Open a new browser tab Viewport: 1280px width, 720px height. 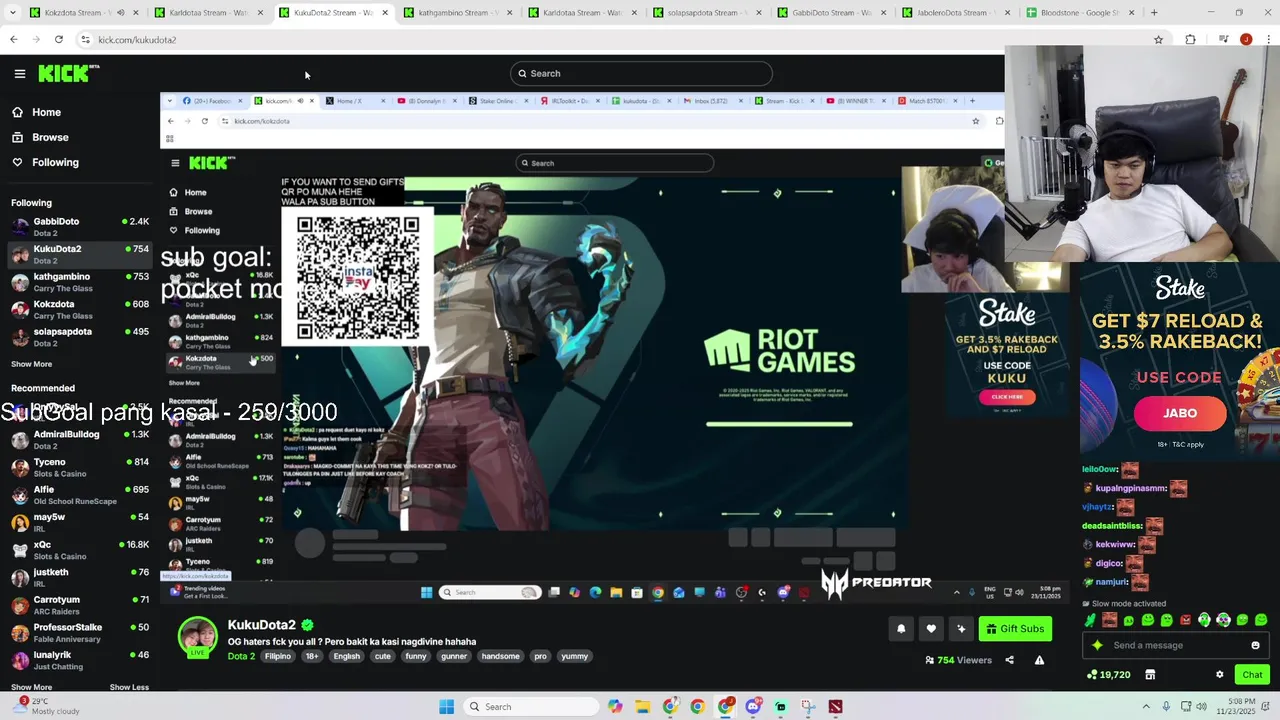pos(1154,13)
